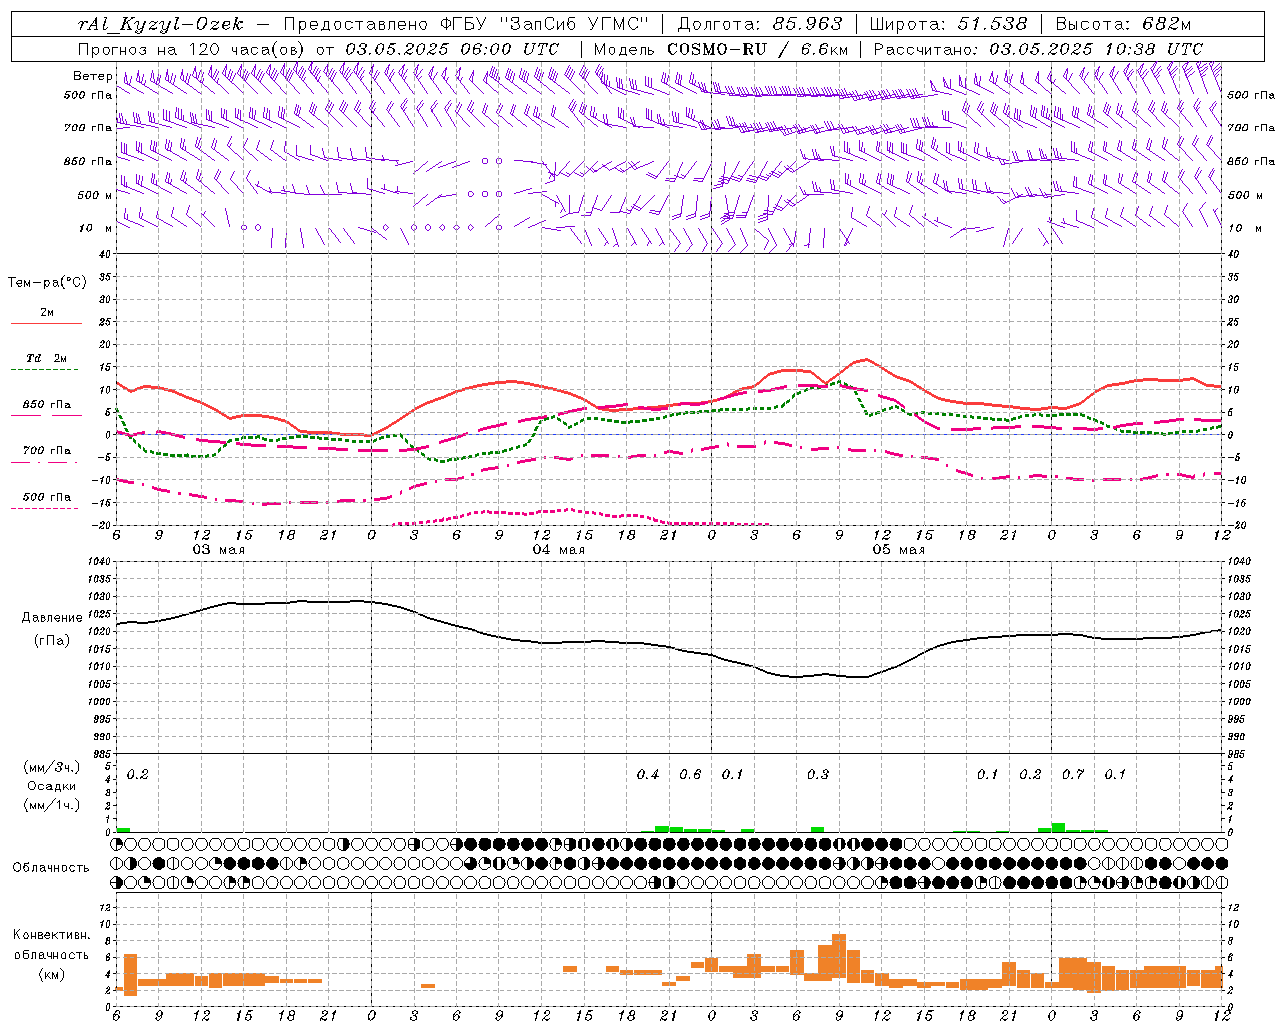Click the (мм/3ч.) unit label

(51, 767)
